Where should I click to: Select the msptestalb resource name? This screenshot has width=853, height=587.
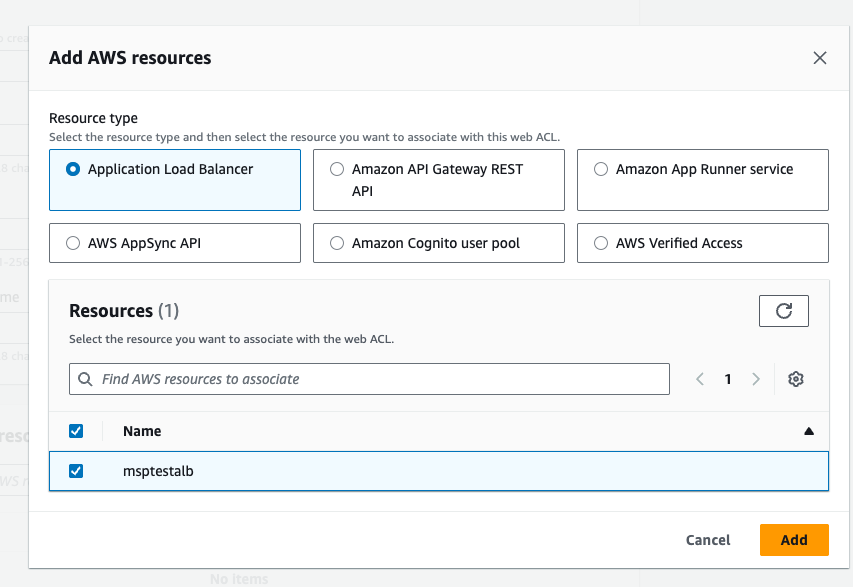pyautogui.click(x=158, y=471)
